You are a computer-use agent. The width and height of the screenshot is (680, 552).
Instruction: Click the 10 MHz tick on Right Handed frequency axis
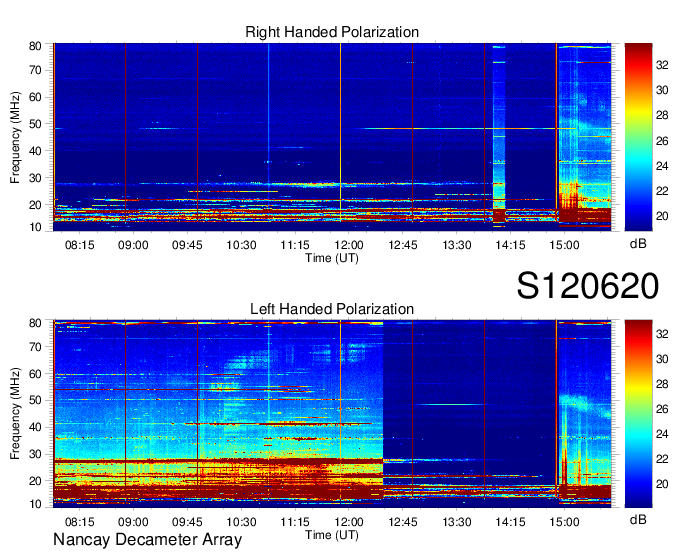(x=35, y=227)
